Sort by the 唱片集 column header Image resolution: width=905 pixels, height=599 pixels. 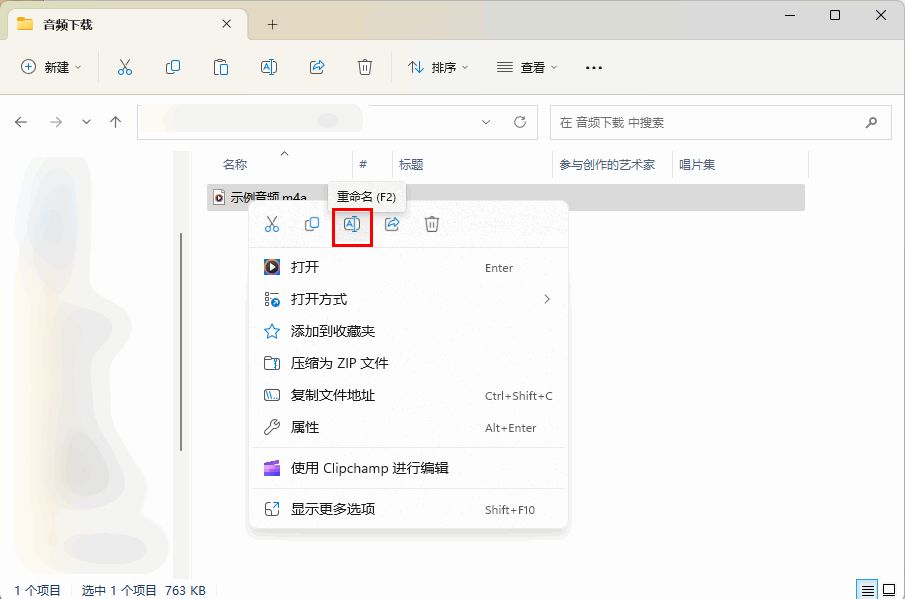[x=697, y=164]
